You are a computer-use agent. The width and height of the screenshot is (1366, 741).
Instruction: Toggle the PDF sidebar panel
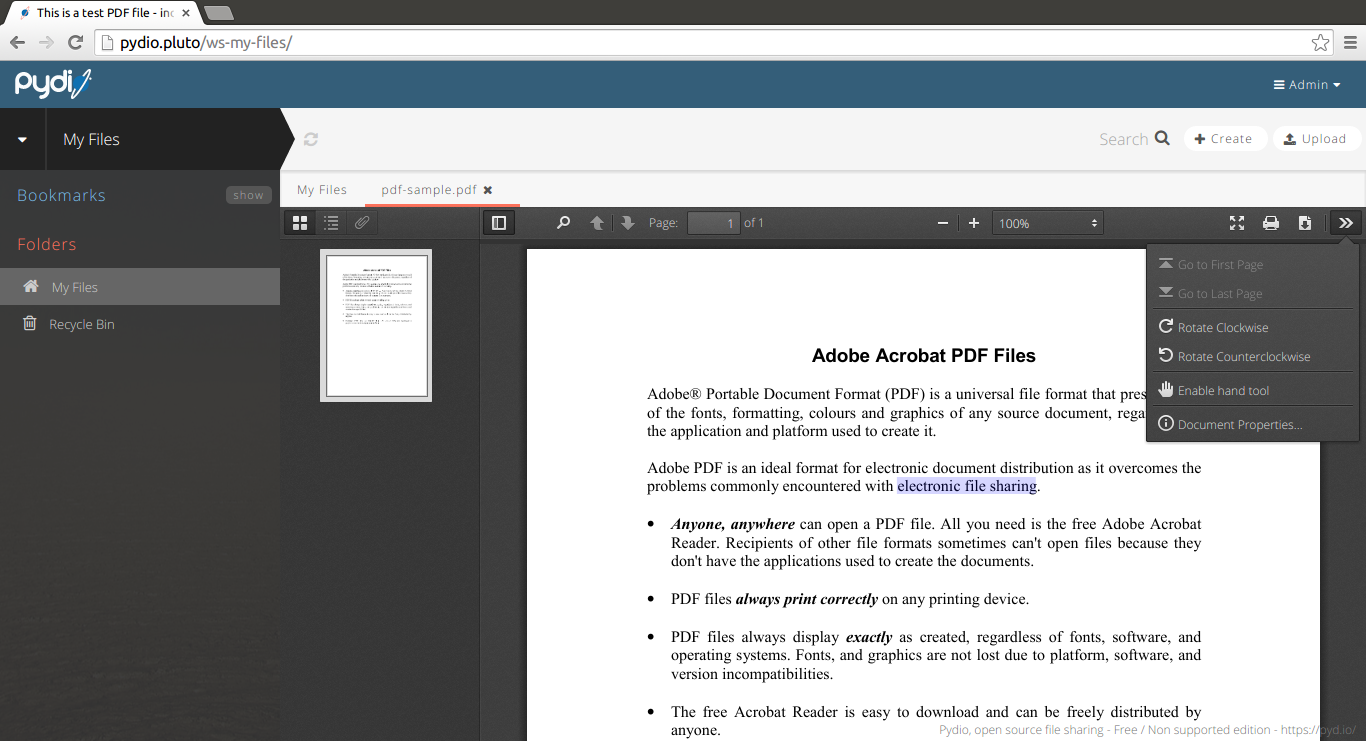(x=499, y=223)
